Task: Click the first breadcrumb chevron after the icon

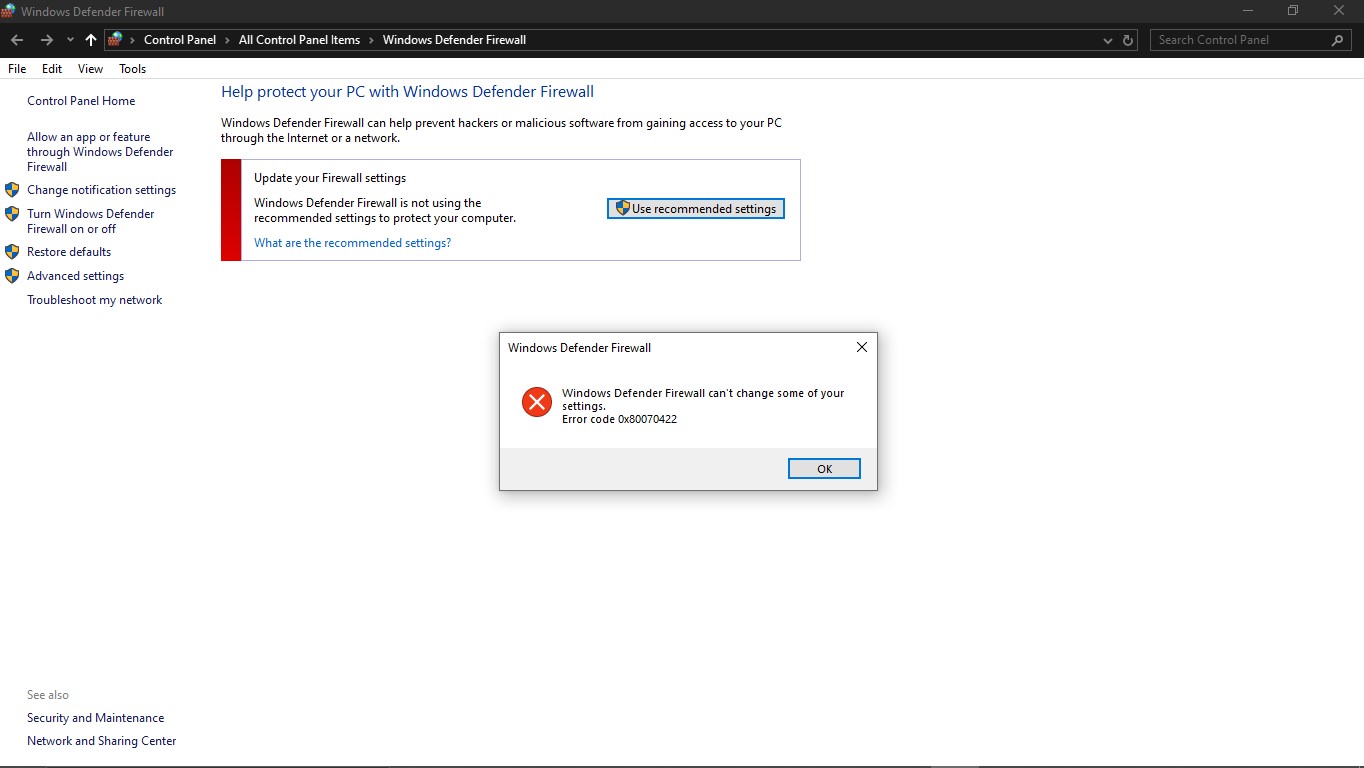Action: click(132, 40)
